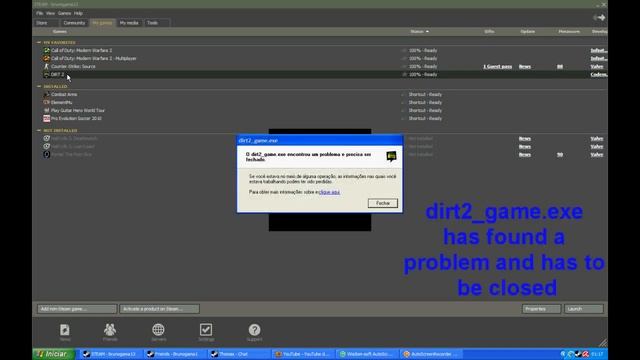Open Metascore 88 link for Counter-Strike: Source
Screen dimensions: 640x360
coord(560,67)
